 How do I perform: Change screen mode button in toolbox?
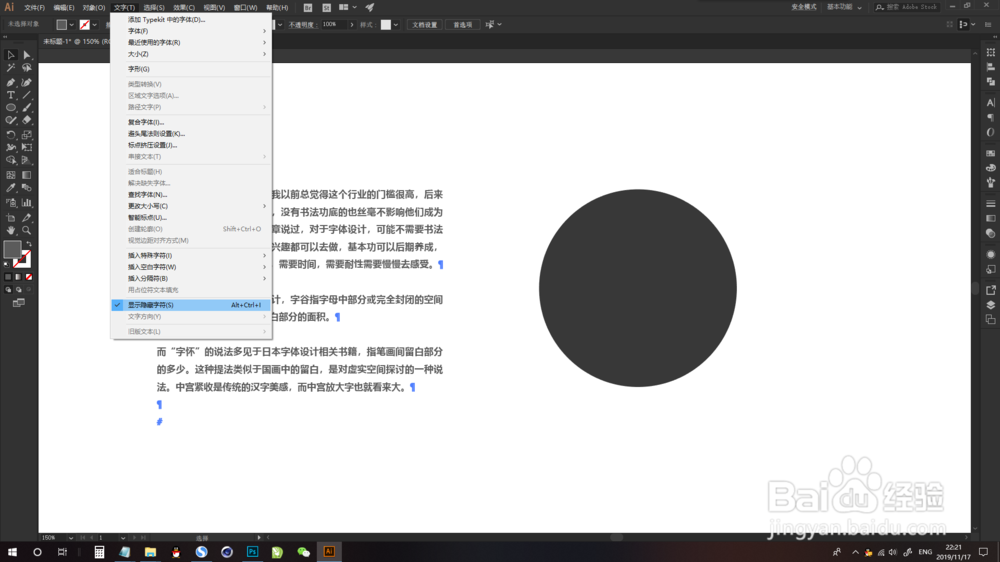pyautogui.click(x=18, y=303)
